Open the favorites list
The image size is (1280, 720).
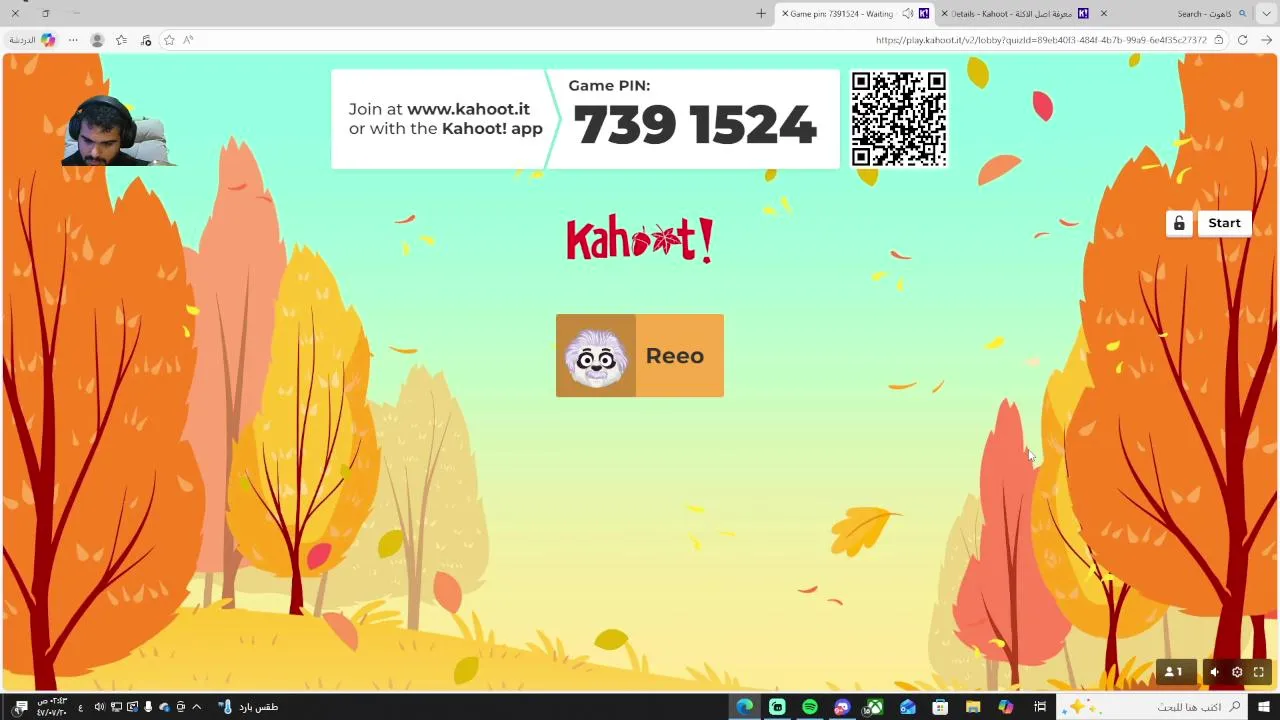click(x=121, y=40)
